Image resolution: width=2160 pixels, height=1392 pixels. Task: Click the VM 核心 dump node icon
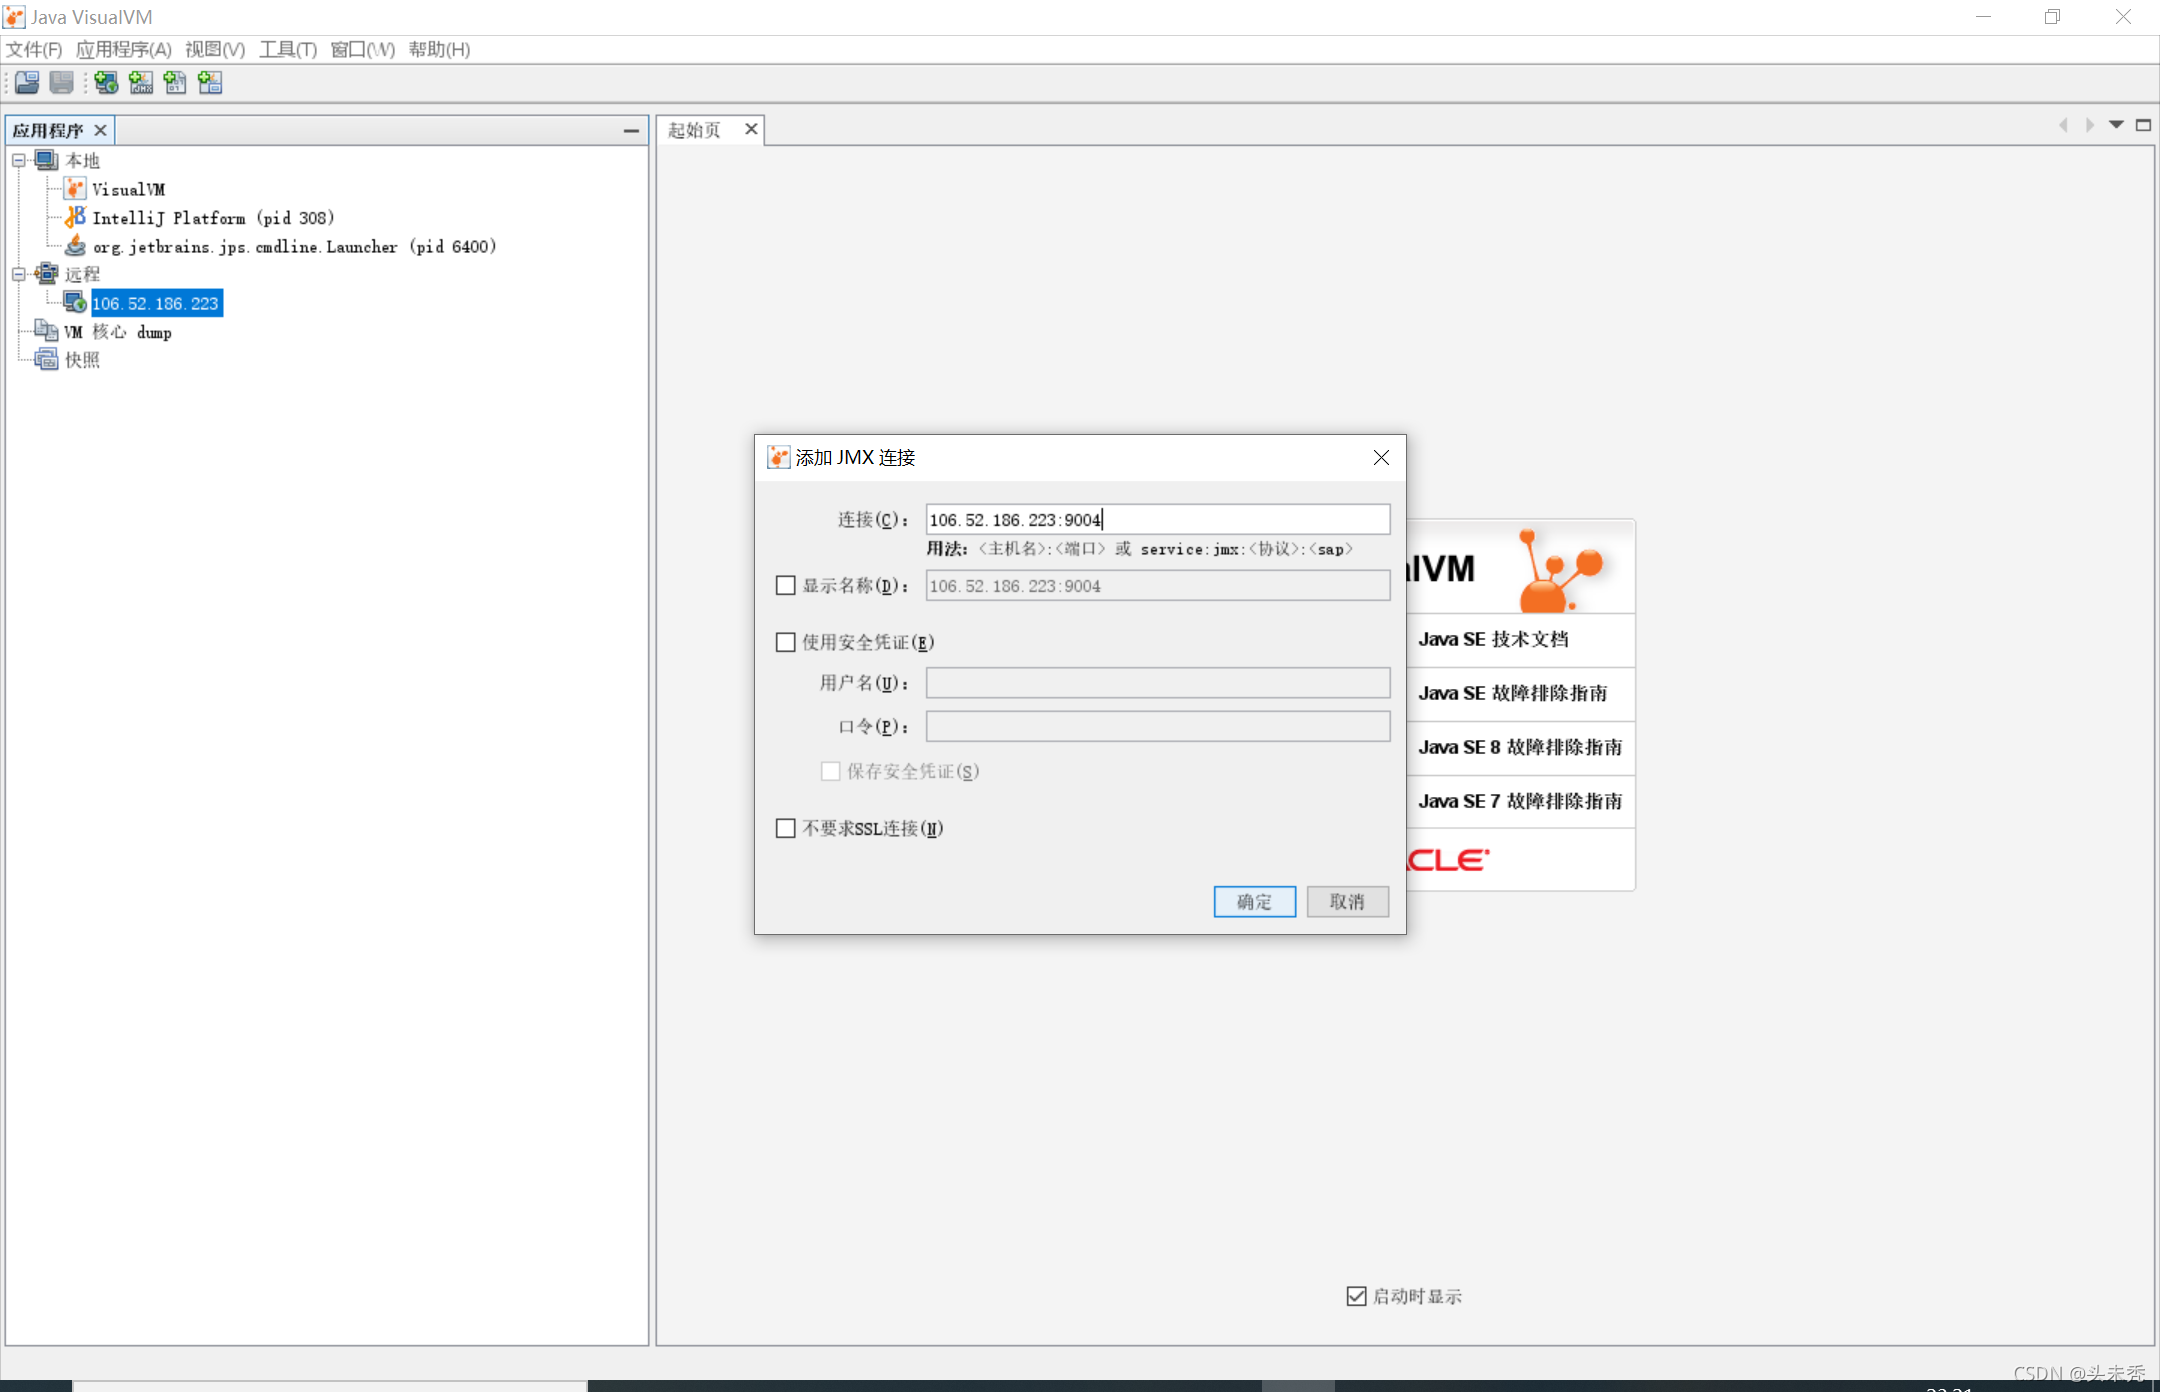46,331
